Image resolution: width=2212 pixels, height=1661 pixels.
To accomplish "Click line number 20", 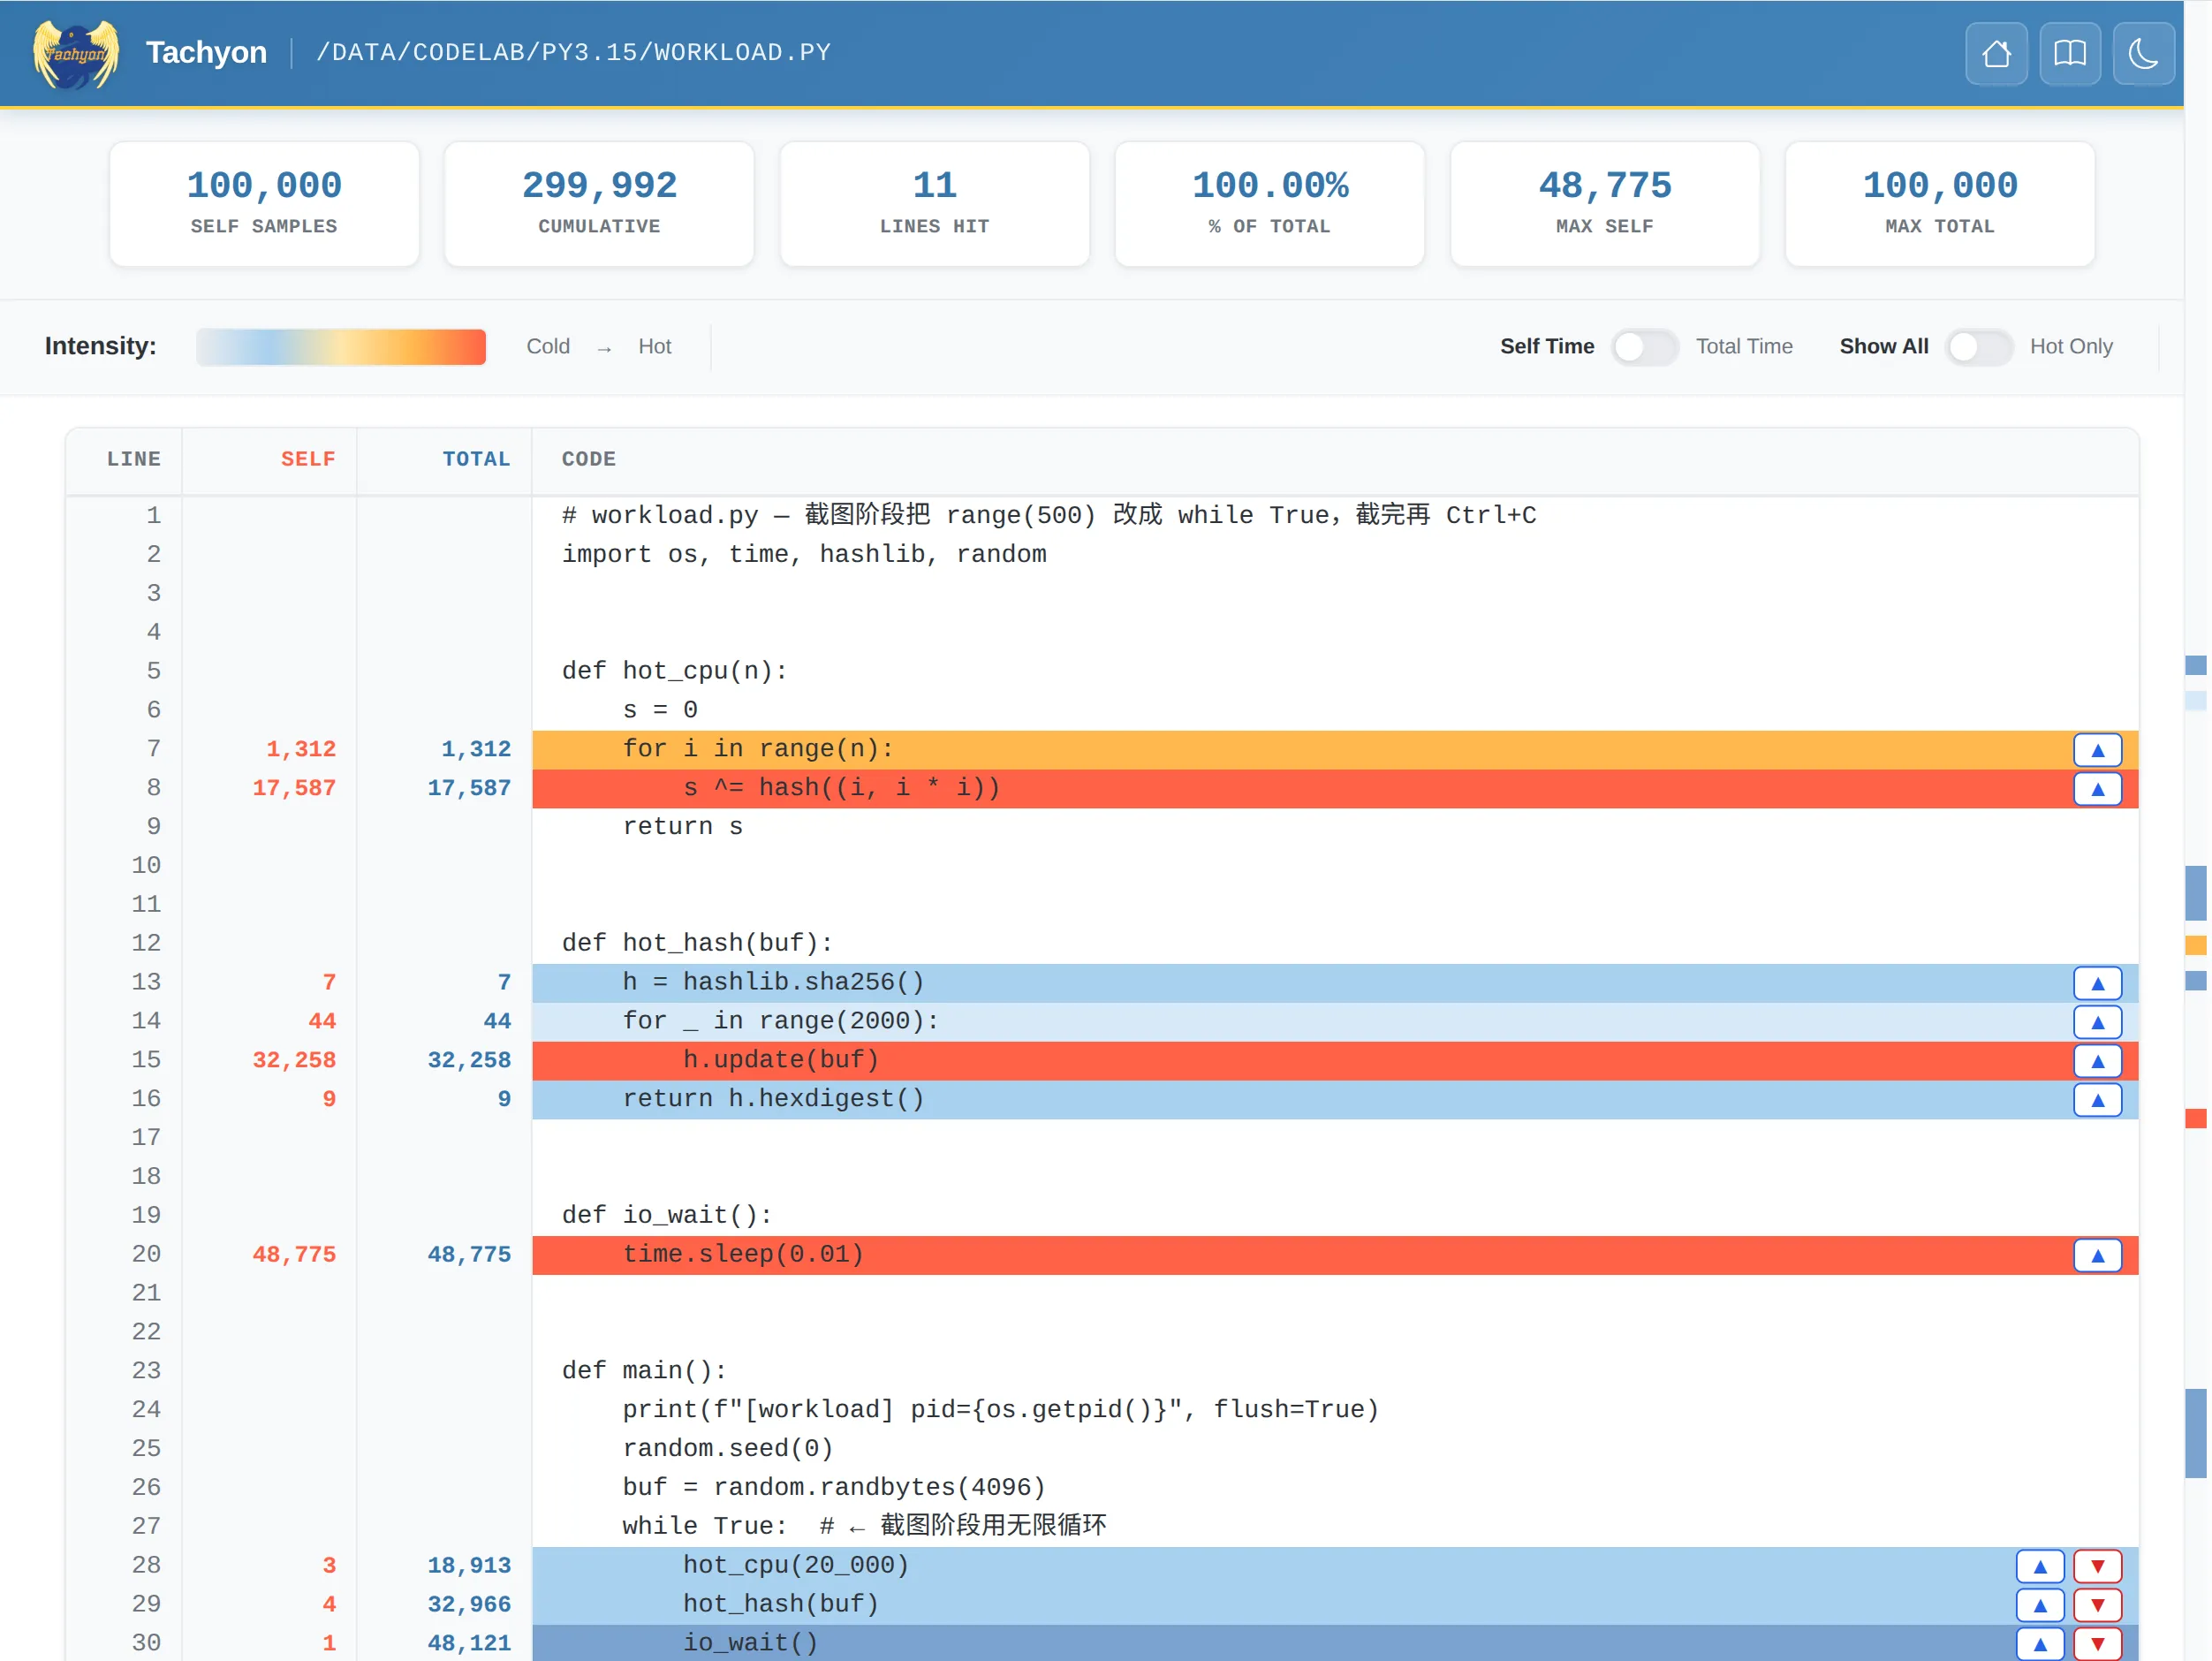I will tap(146, 1254).
